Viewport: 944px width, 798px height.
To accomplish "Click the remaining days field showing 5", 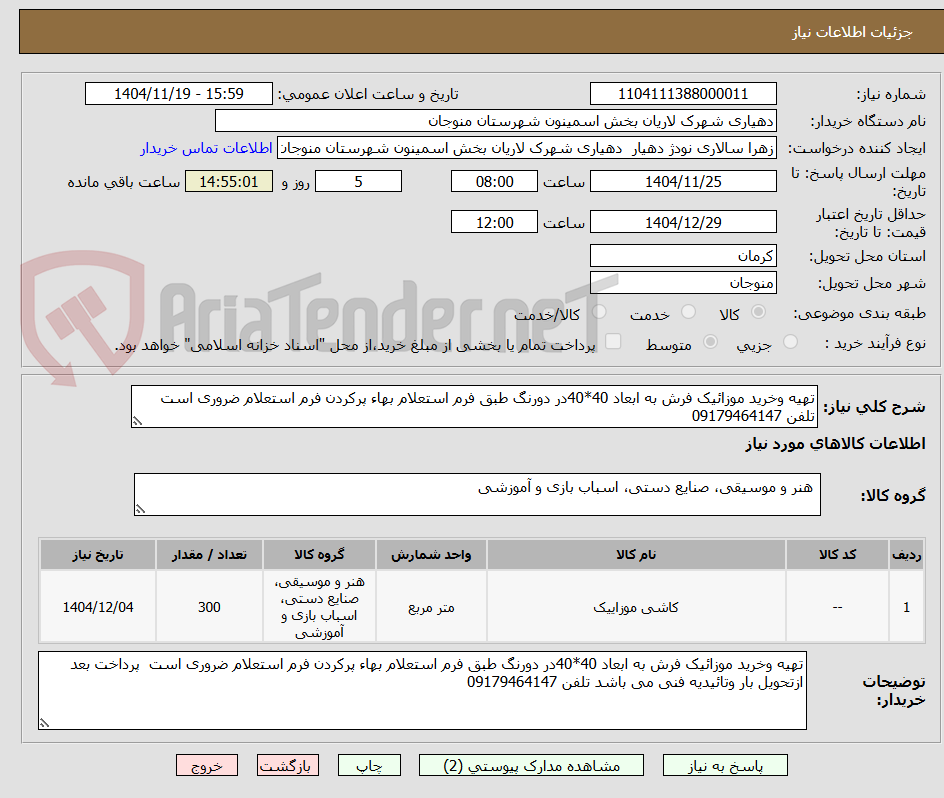I will 358,181.
